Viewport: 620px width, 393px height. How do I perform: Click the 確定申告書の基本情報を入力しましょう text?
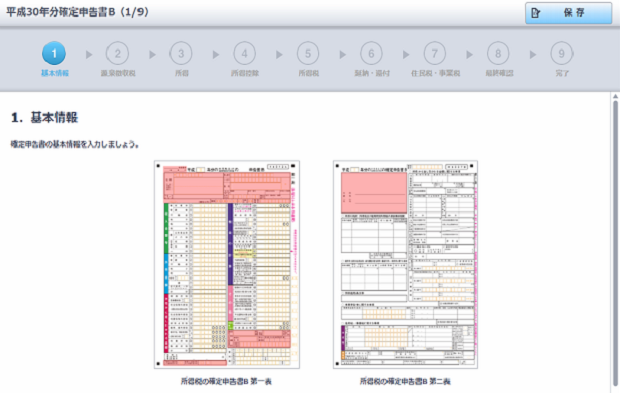point(75,144)
